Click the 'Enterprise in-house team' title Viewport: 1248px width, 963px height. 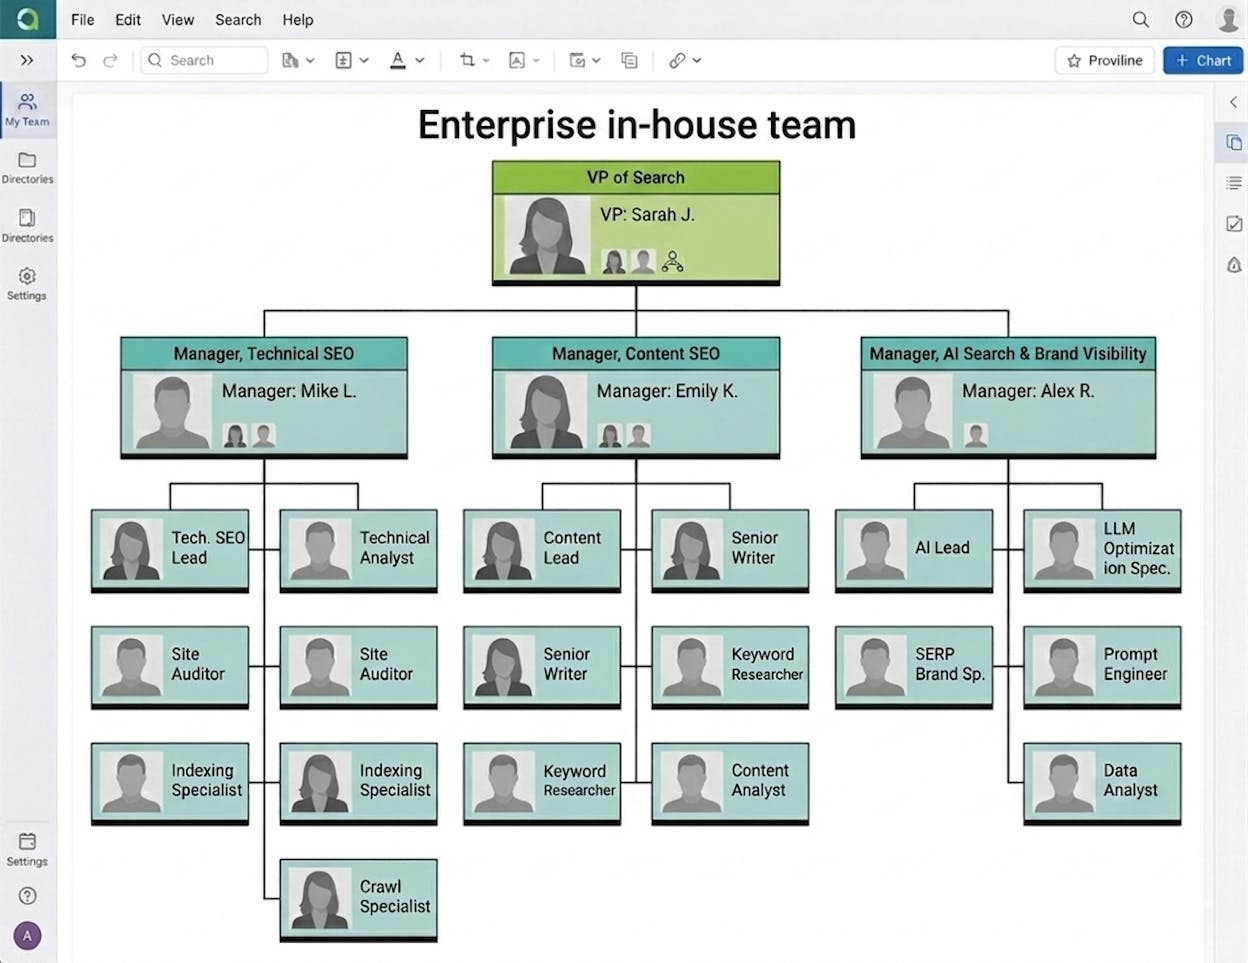[637, 125]
